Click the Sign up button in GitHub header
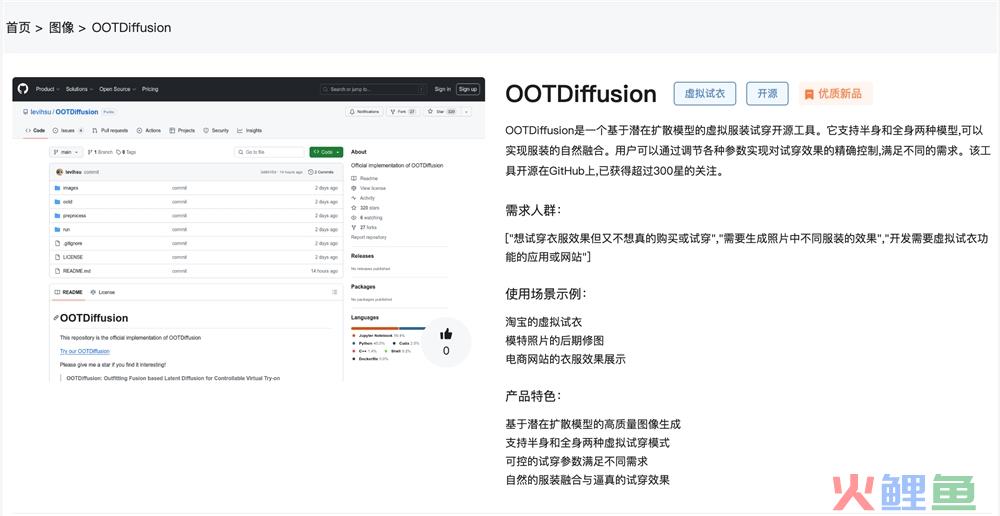Image resolution: width=1000 pixels, height=516 pixels. pos(468,89)
